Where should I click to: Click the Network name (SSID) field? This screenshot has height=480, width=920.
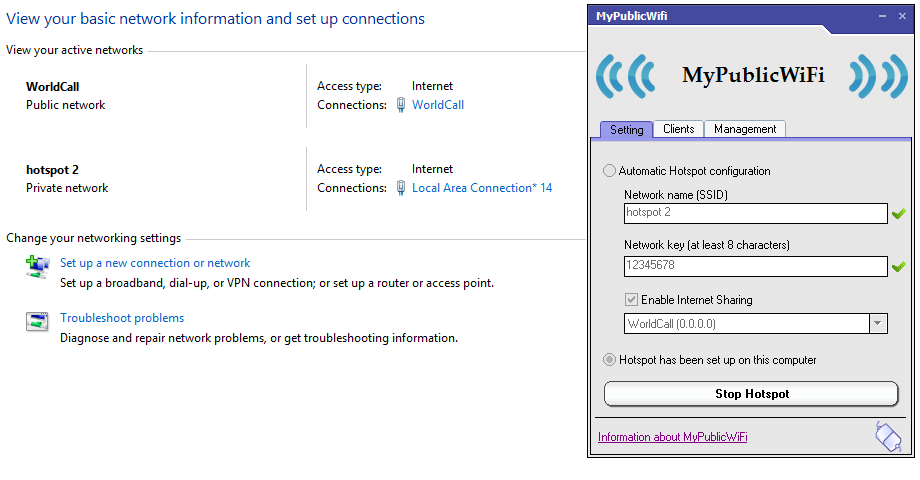click(756, 213)
